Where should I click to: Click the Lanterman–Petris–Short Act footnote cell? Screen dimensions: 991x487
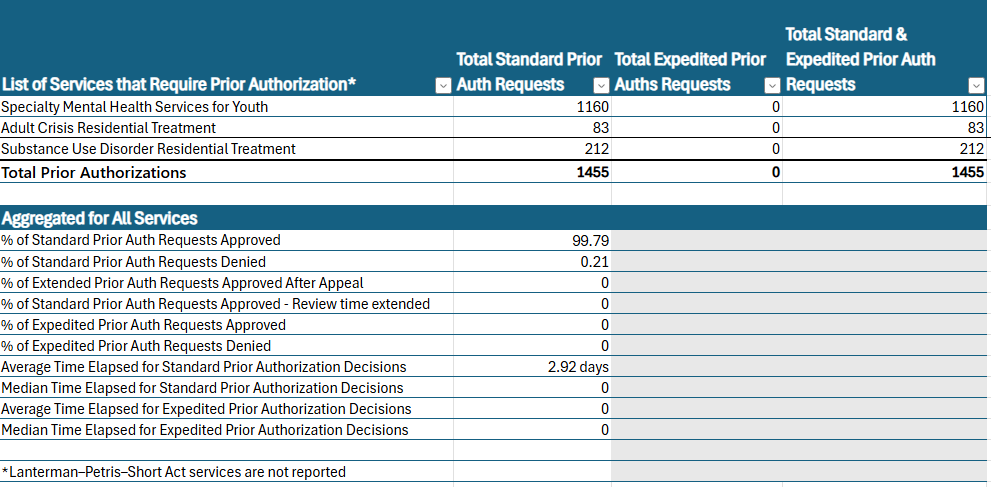click(x=174, y=472)
